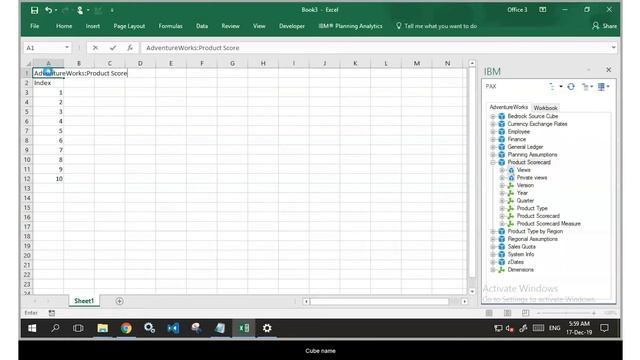
Task: Open Google Chrome from the taskbar
Action: 126,328
